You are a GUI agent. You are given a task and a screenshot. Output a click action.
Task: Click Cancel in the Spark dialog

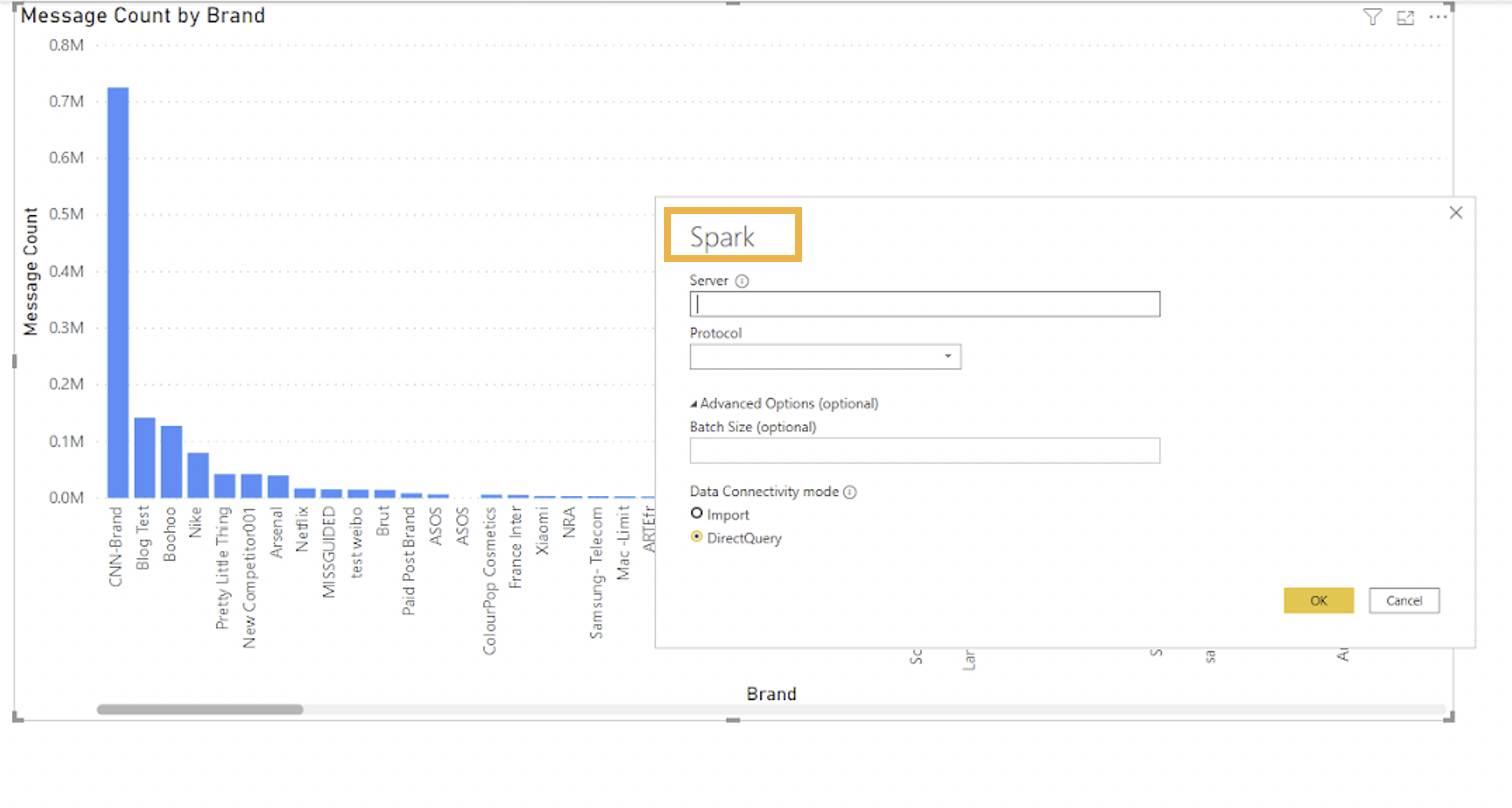pos(1404,600)
